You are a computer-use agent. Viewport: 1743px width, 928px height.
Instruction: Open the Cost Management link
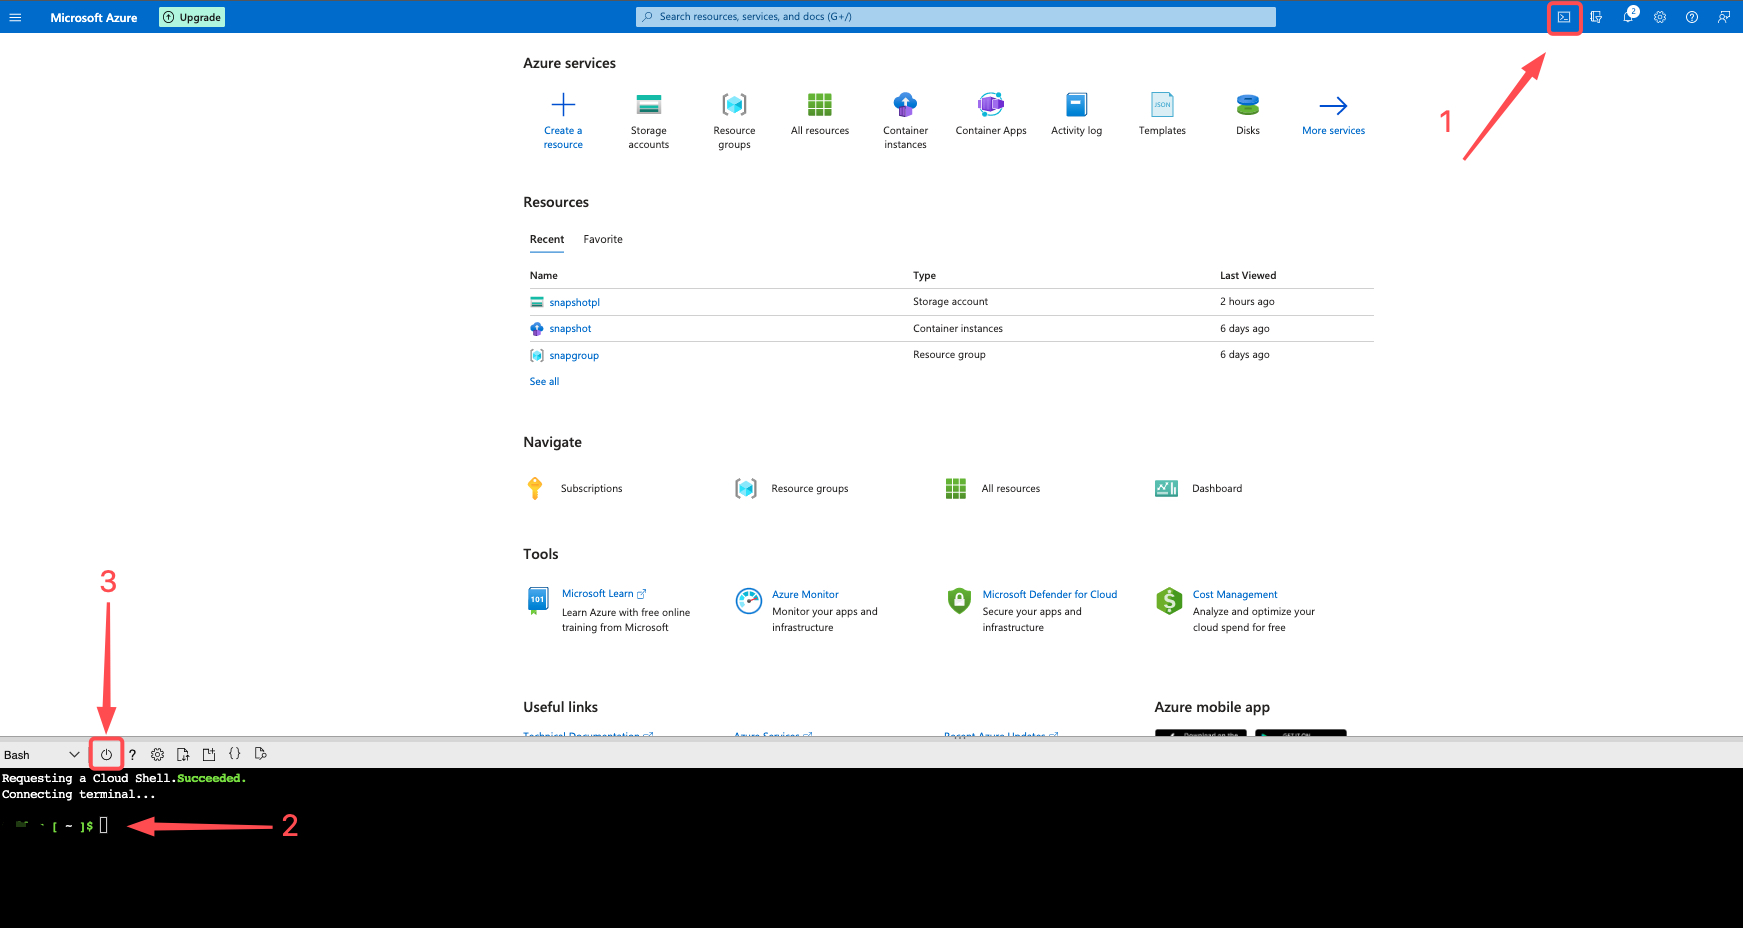1235,594
